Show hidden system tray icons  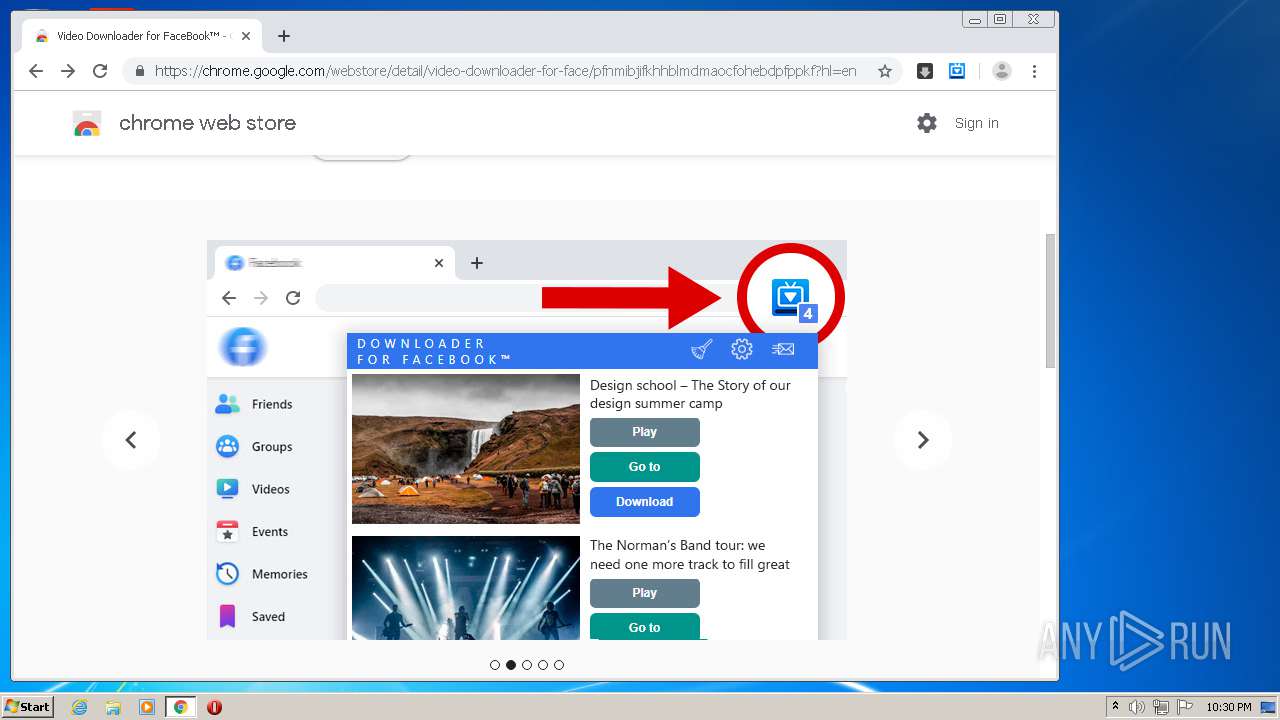pos(1115,707)
